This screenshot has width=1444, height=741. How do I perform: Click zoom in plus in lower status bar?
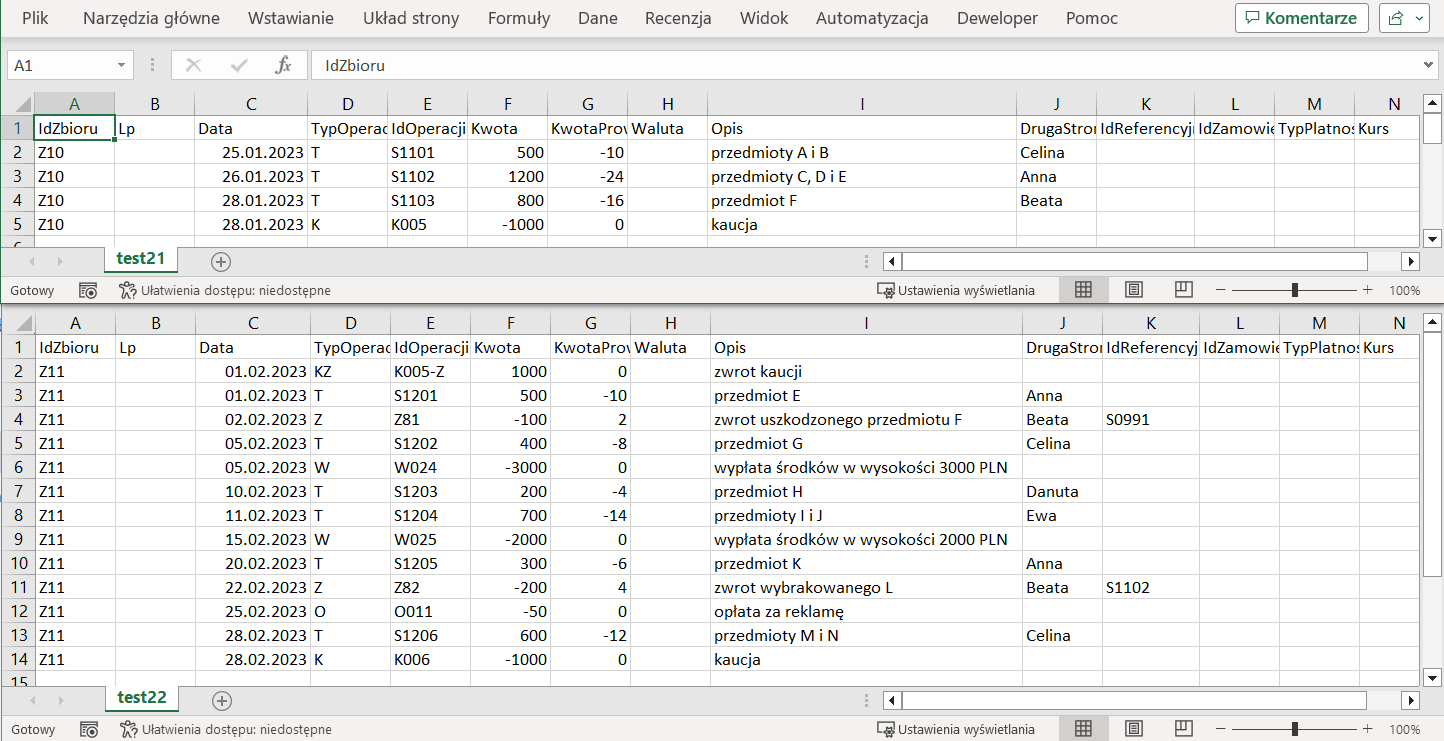[x=1367, y=729]
